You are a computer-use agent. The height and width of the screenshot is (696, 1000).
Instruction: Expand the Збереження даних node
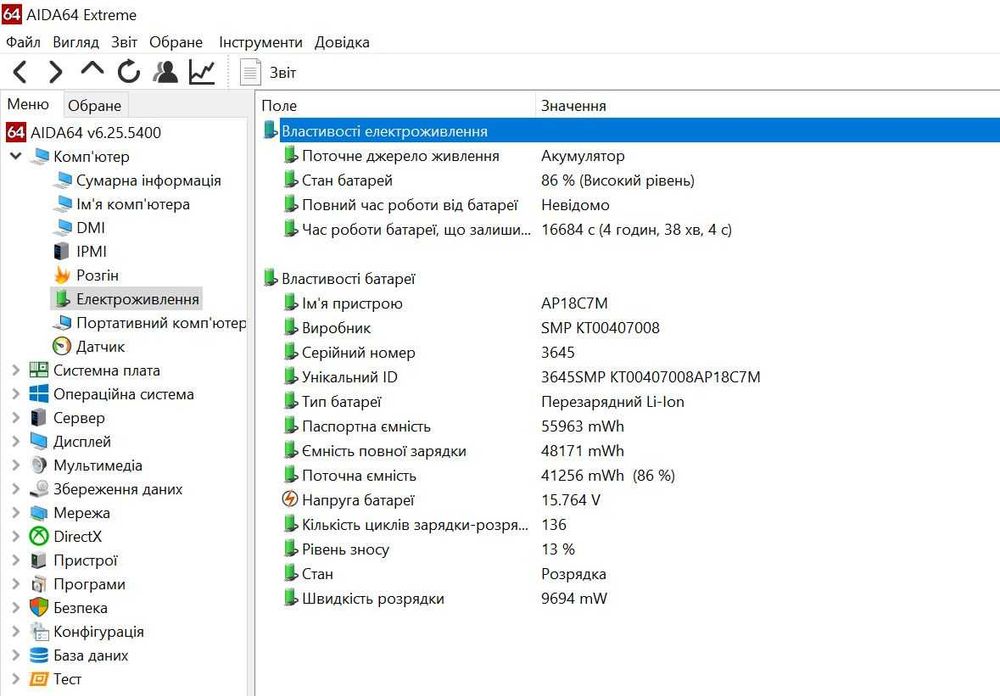16,489
